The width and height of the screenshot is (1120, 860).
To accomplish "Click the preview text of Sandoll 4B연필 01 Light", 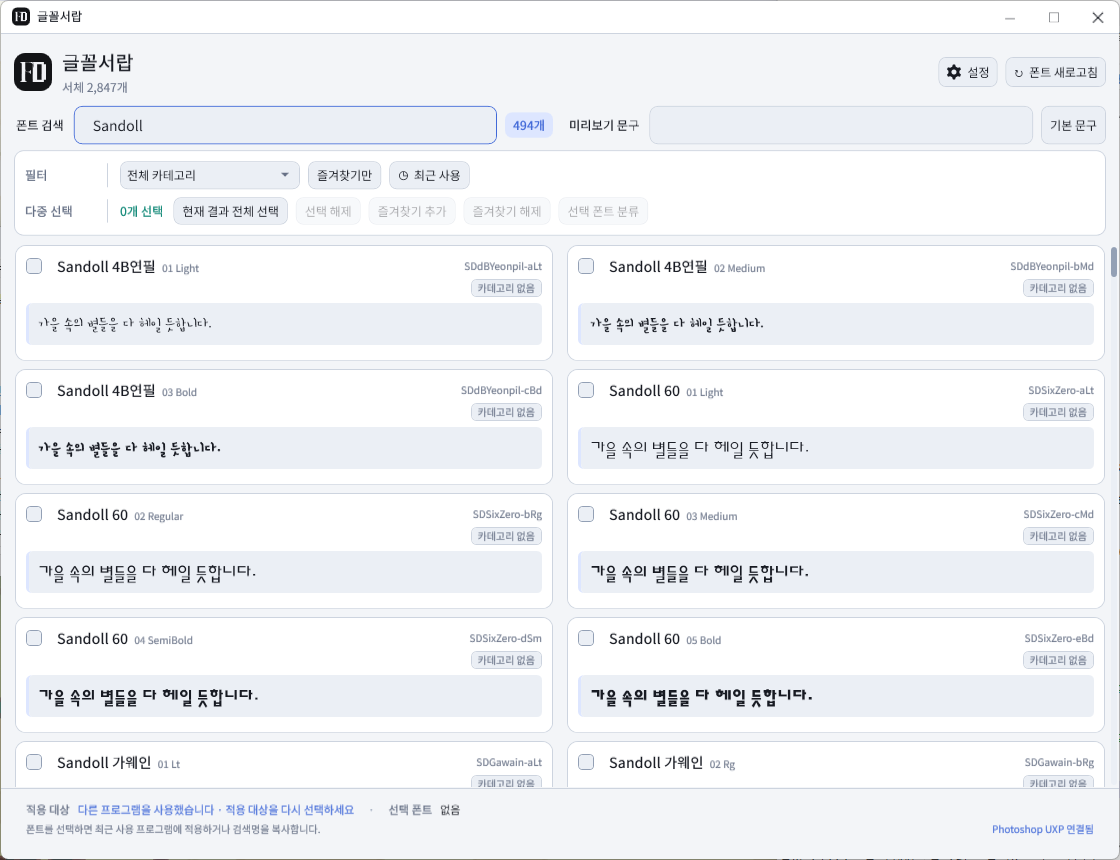I will (125, 324).
